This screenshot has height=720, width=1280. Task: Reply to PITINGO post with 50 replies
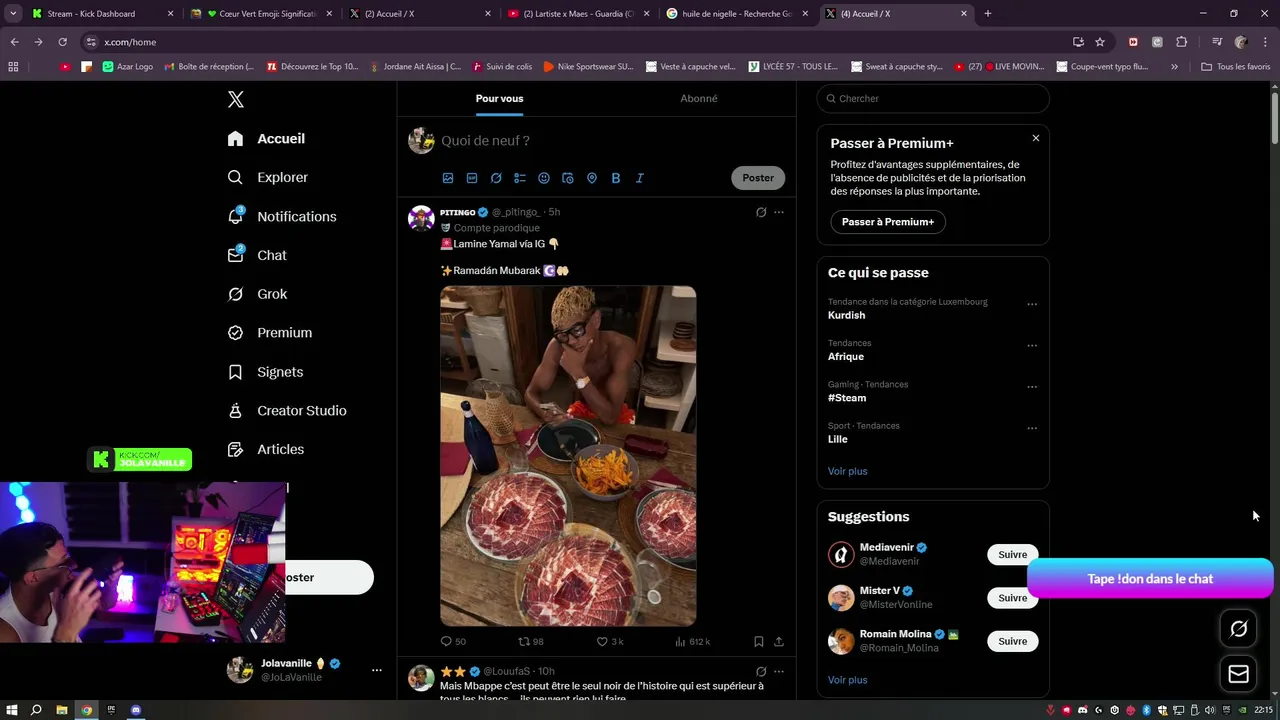pyautogui.click(x=454, y=642)
